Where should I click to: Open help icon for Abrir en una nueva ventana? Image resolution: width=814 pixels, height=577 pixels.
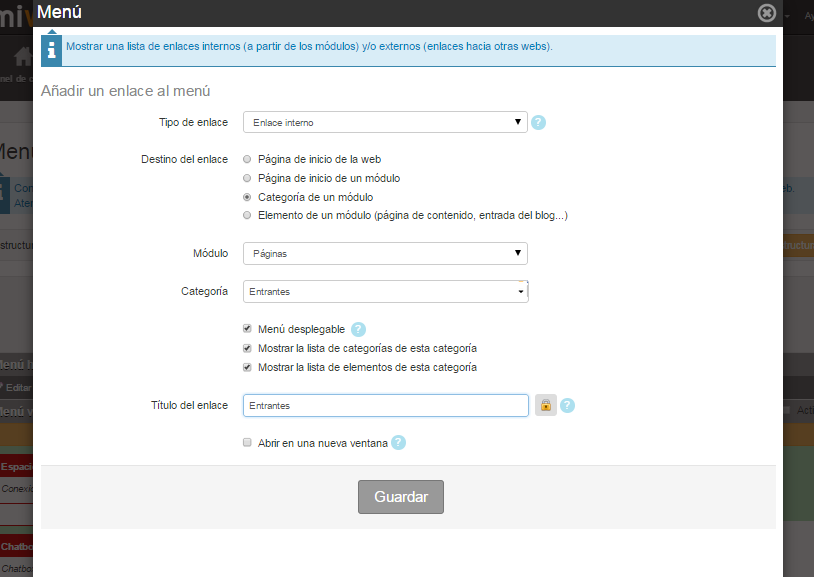point(398,442)
